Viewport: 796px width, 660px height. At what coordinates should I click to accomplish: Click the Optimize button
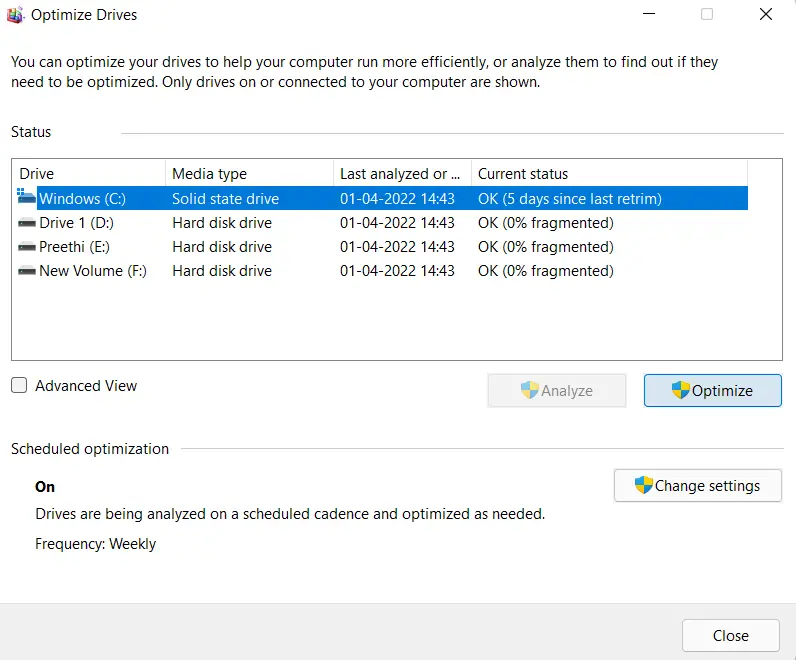(713, 390)
